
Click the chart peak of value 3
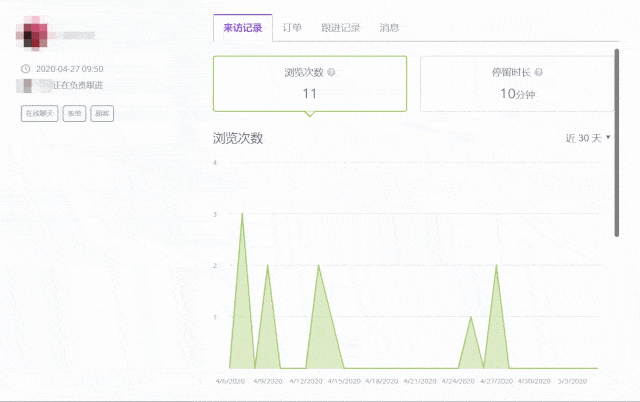[242, 213]
